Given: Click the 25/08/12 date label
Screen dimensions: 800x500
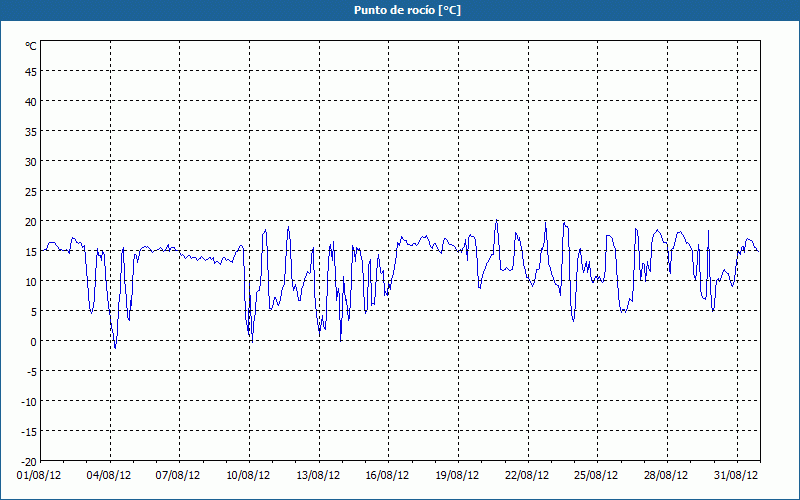Looking at the screenshot, I should point(596,476).
